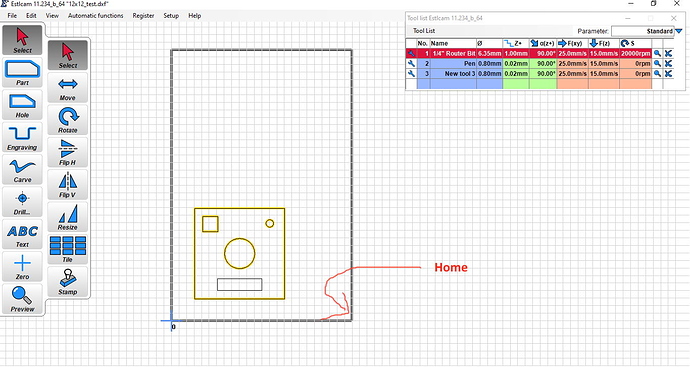Viewport: 690px width, 367px height.
Task: Pick the Zero point tool
Action: tap(22, 267)
